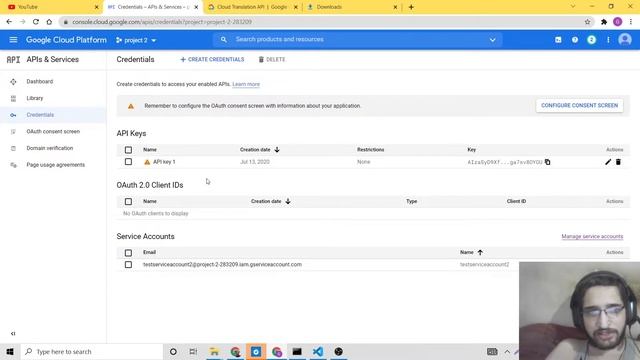
Task: Open Cortana circle on the taskbar
Action: [173, 351]
